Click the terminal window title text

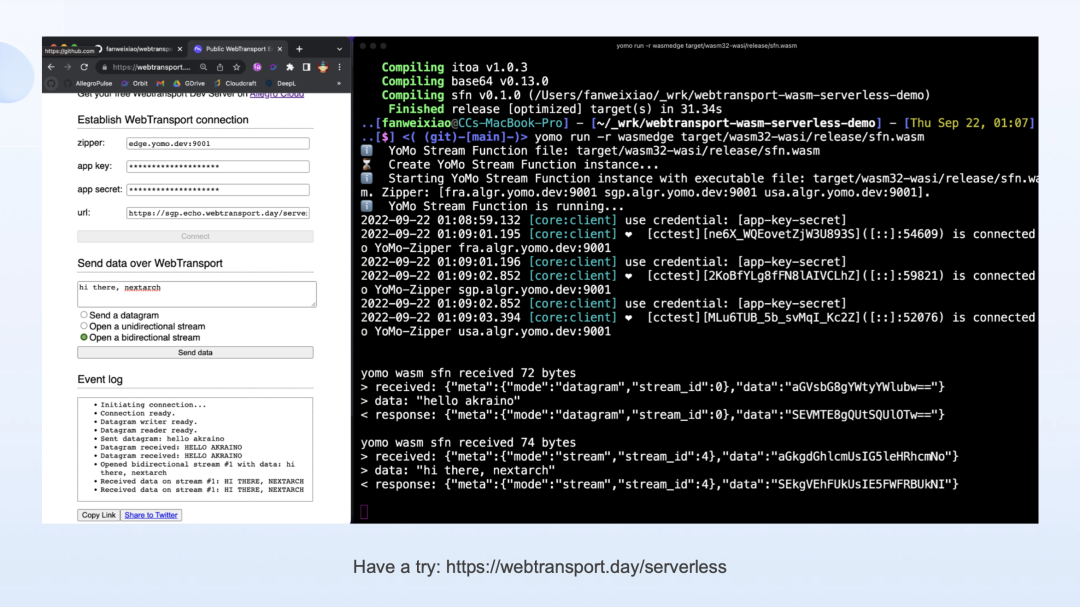point(706,45)
